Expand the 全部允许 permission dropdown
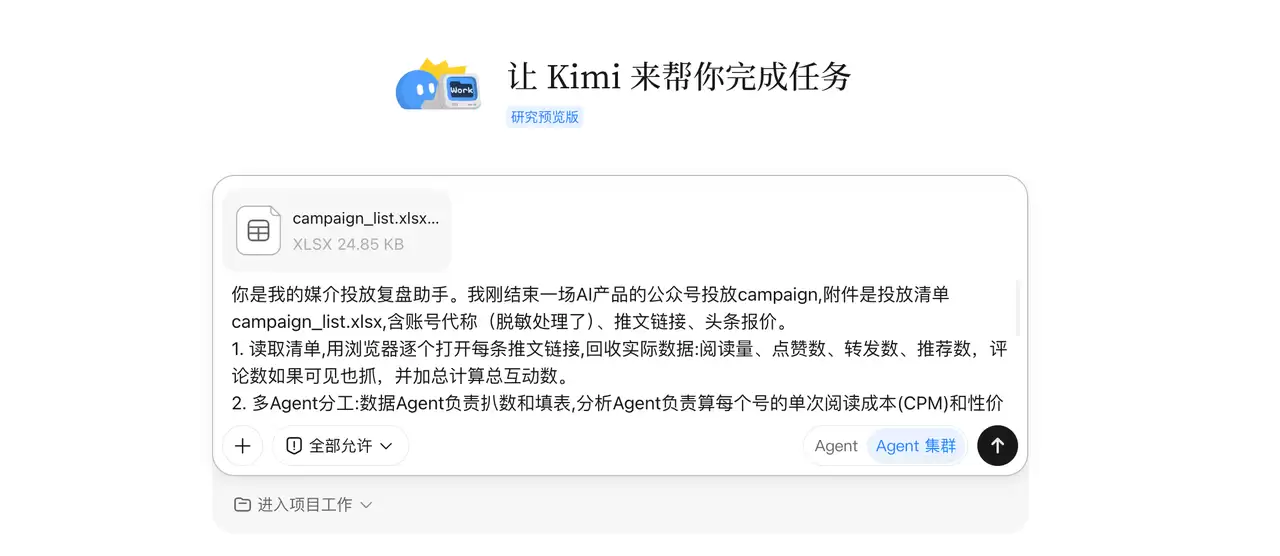 pos(341,446)
